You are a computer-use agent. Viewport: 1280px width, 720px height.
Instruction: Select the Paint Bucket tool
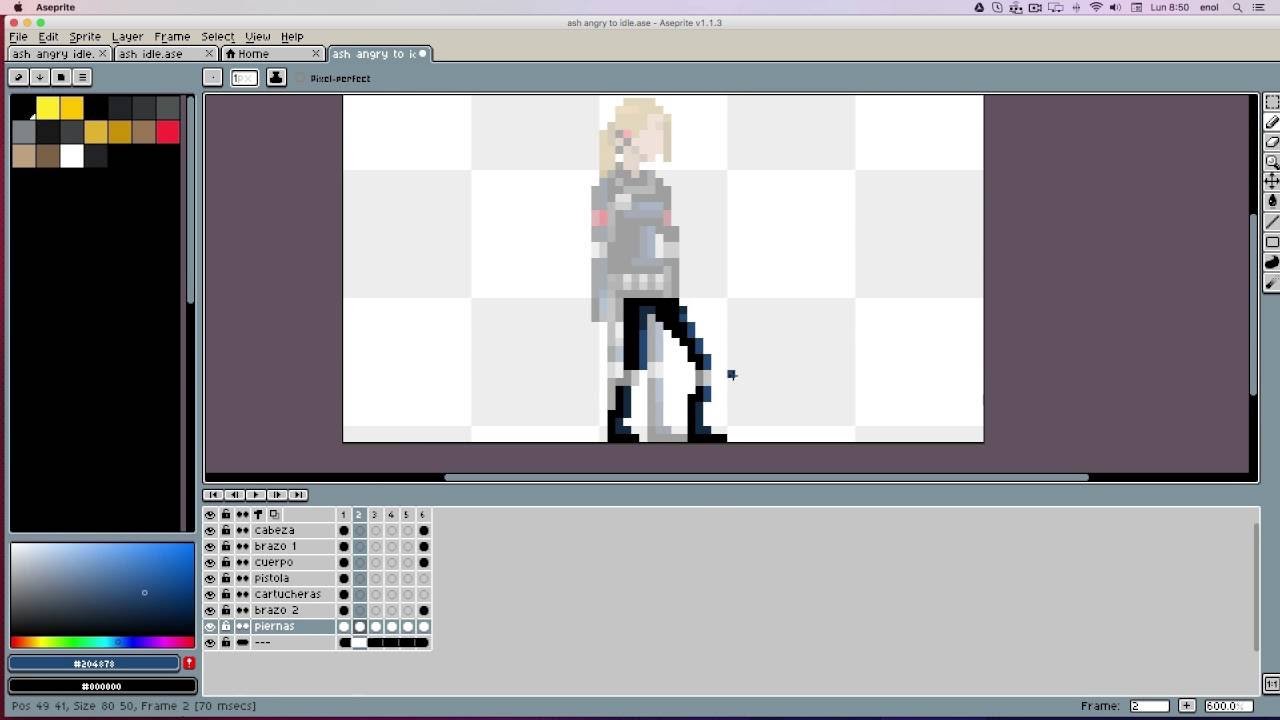point(1272,202)
